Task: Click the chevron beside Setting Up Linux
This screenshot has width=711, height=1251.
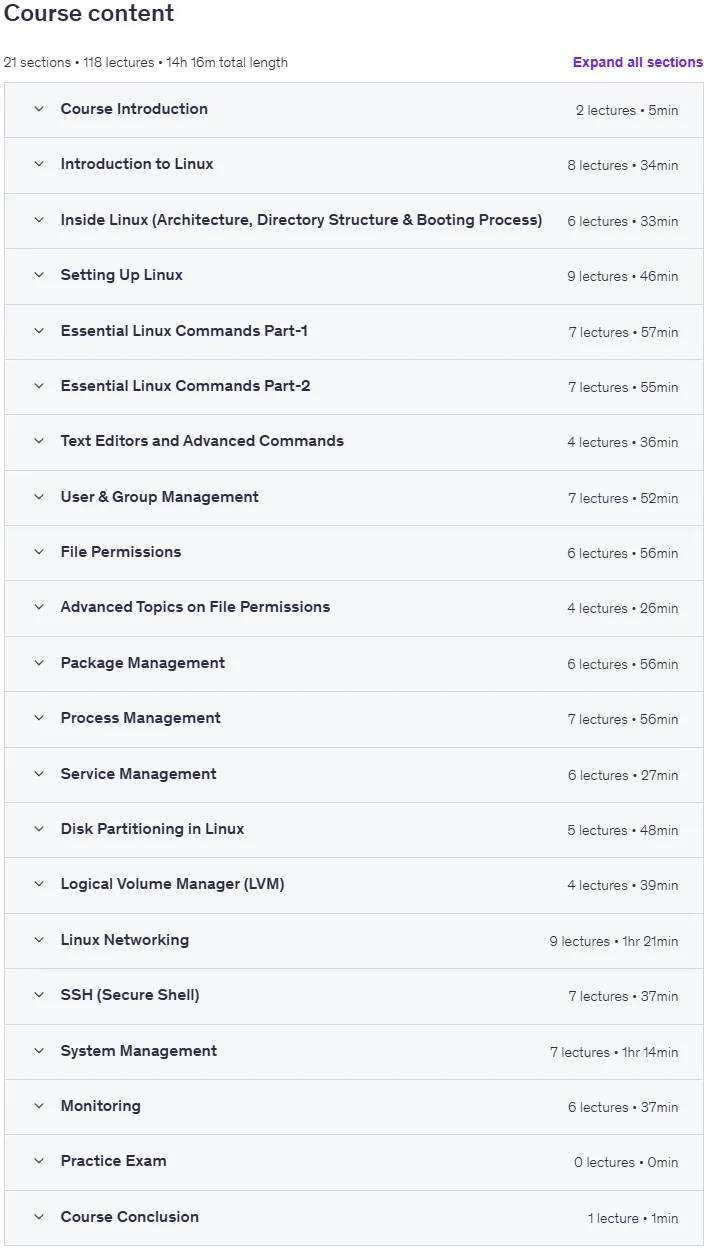Action: [x=39, y=275]
